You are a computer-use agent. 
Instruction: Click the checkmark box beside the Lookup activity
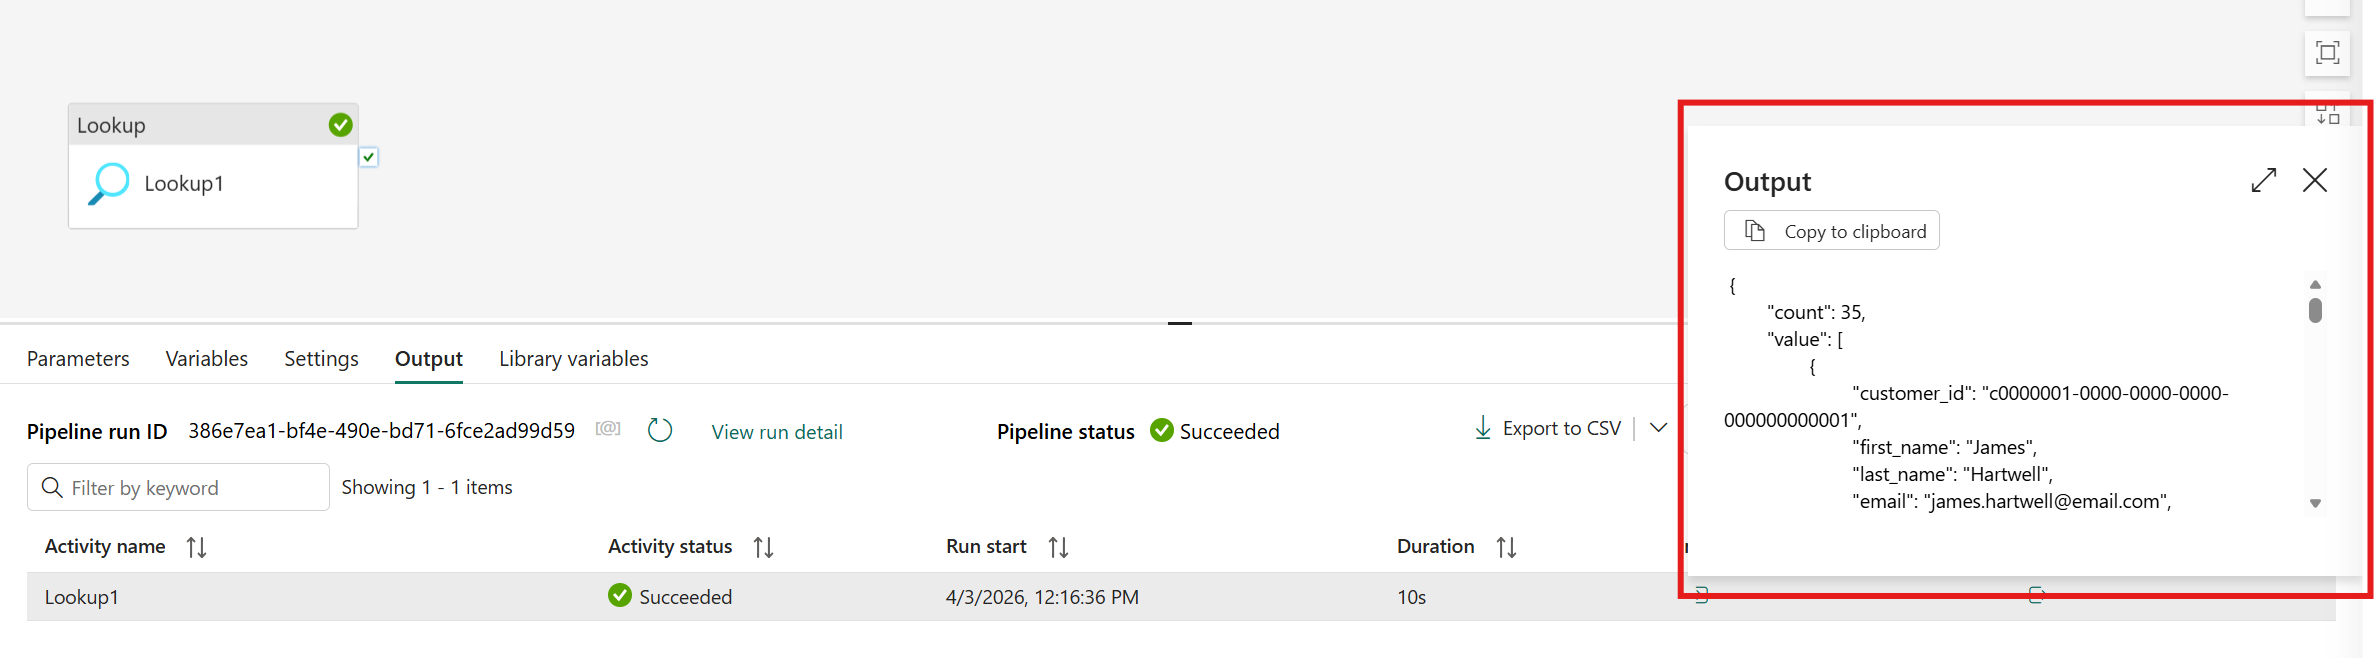[369, 157]
